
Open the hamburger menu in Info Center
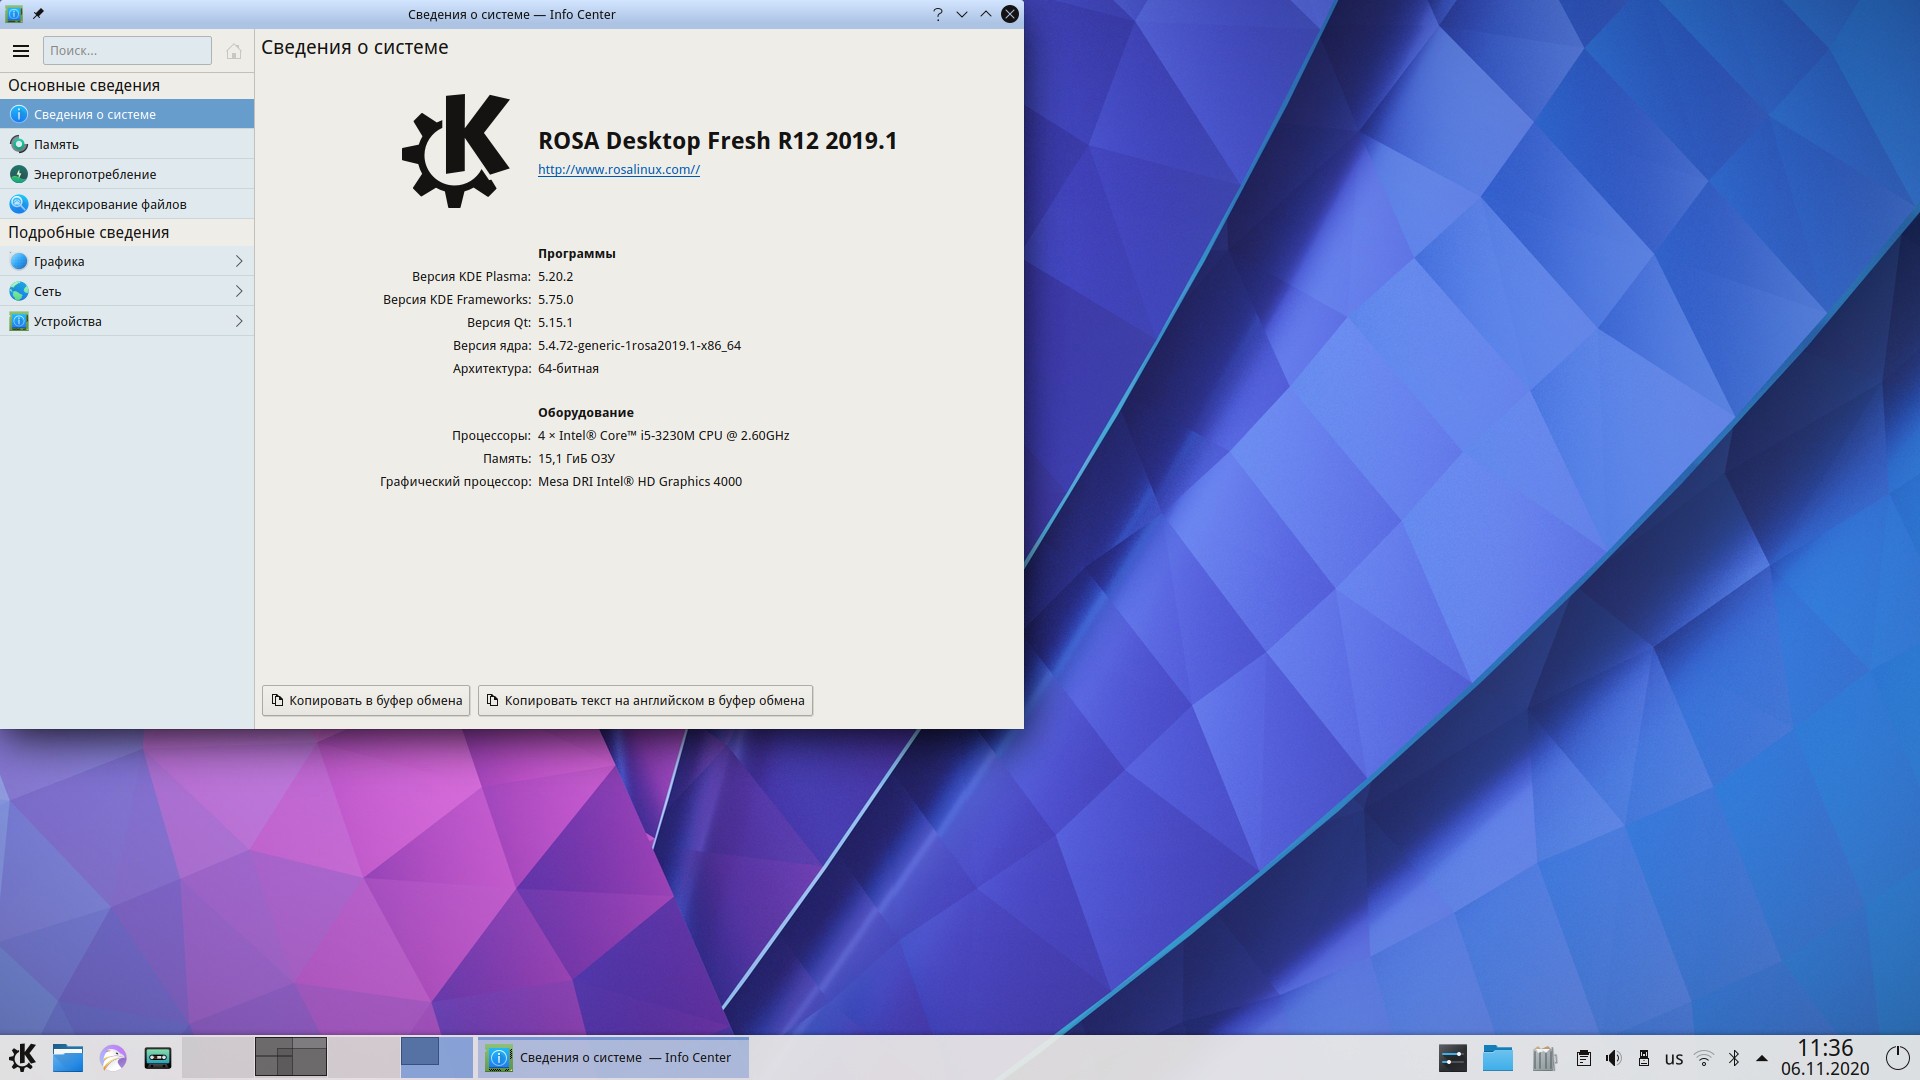click(20, 50)
